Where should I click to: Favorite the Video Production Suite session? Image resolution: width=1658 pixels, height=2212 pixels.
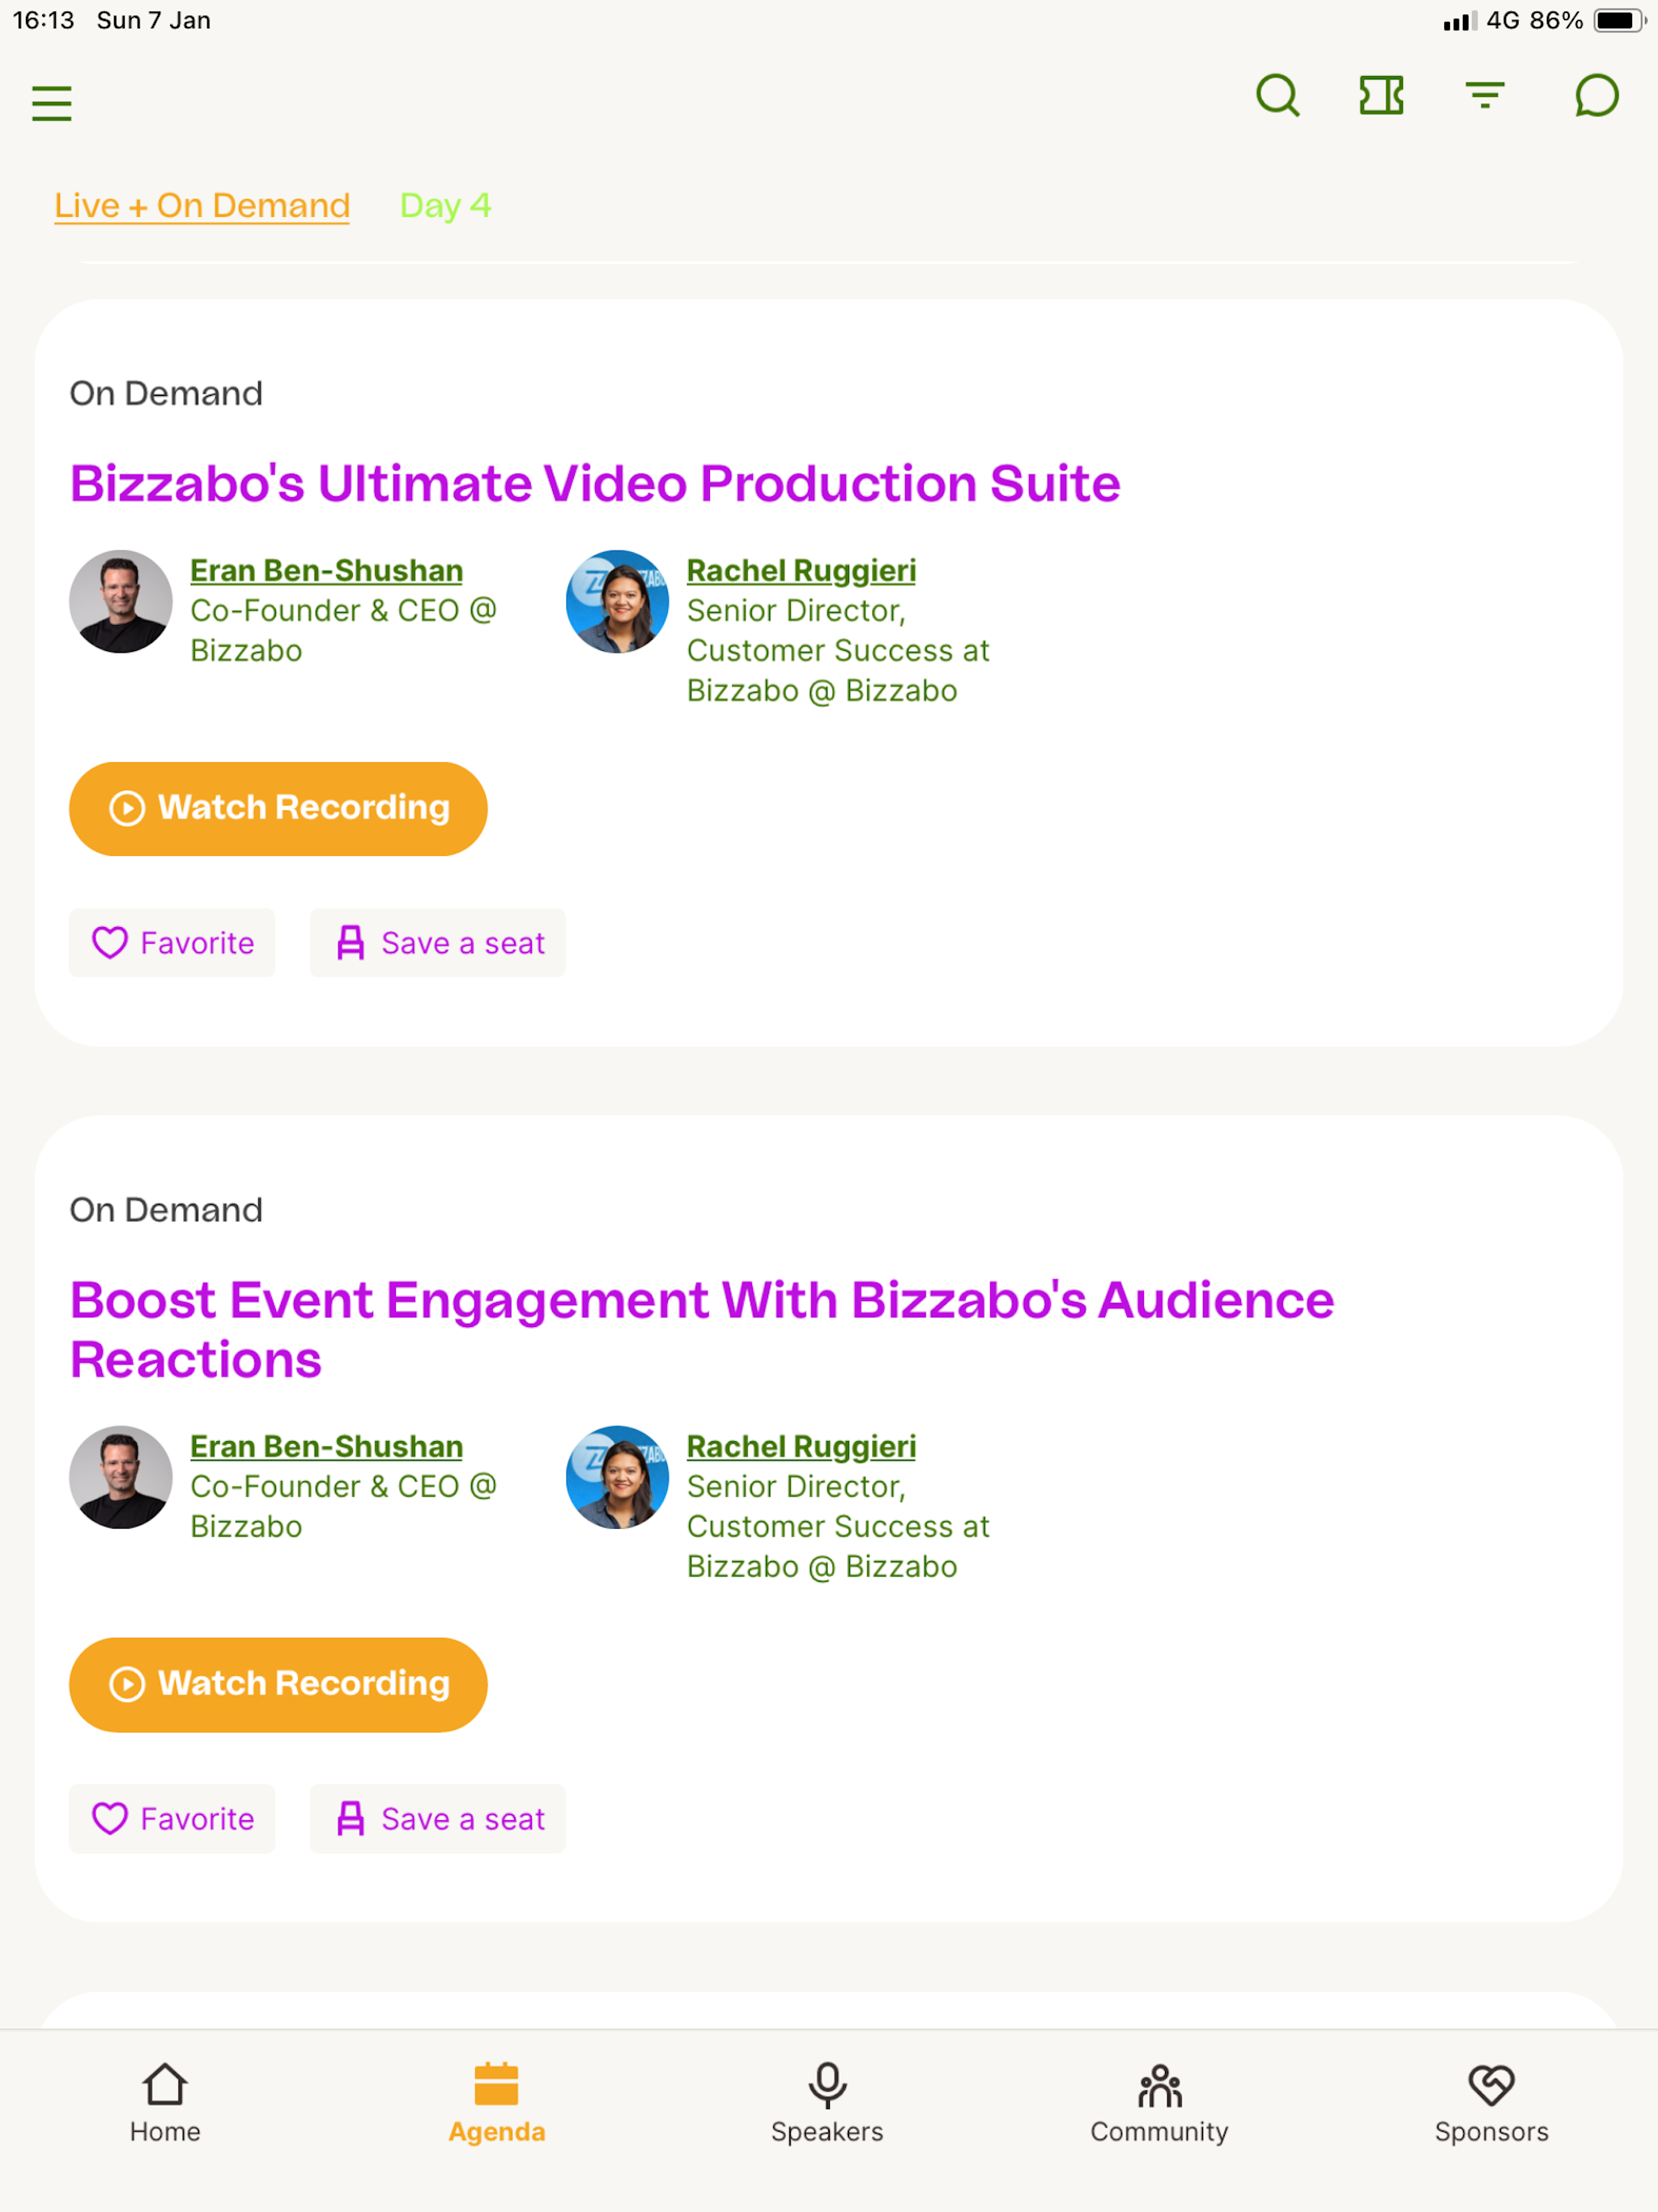[172, 943]
